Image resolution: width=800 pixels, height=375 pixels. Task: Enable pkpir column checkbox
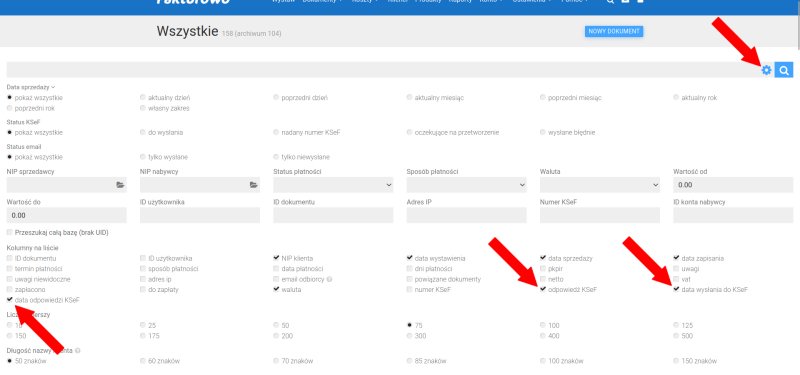pyautogui.click(x=543, y=268)
